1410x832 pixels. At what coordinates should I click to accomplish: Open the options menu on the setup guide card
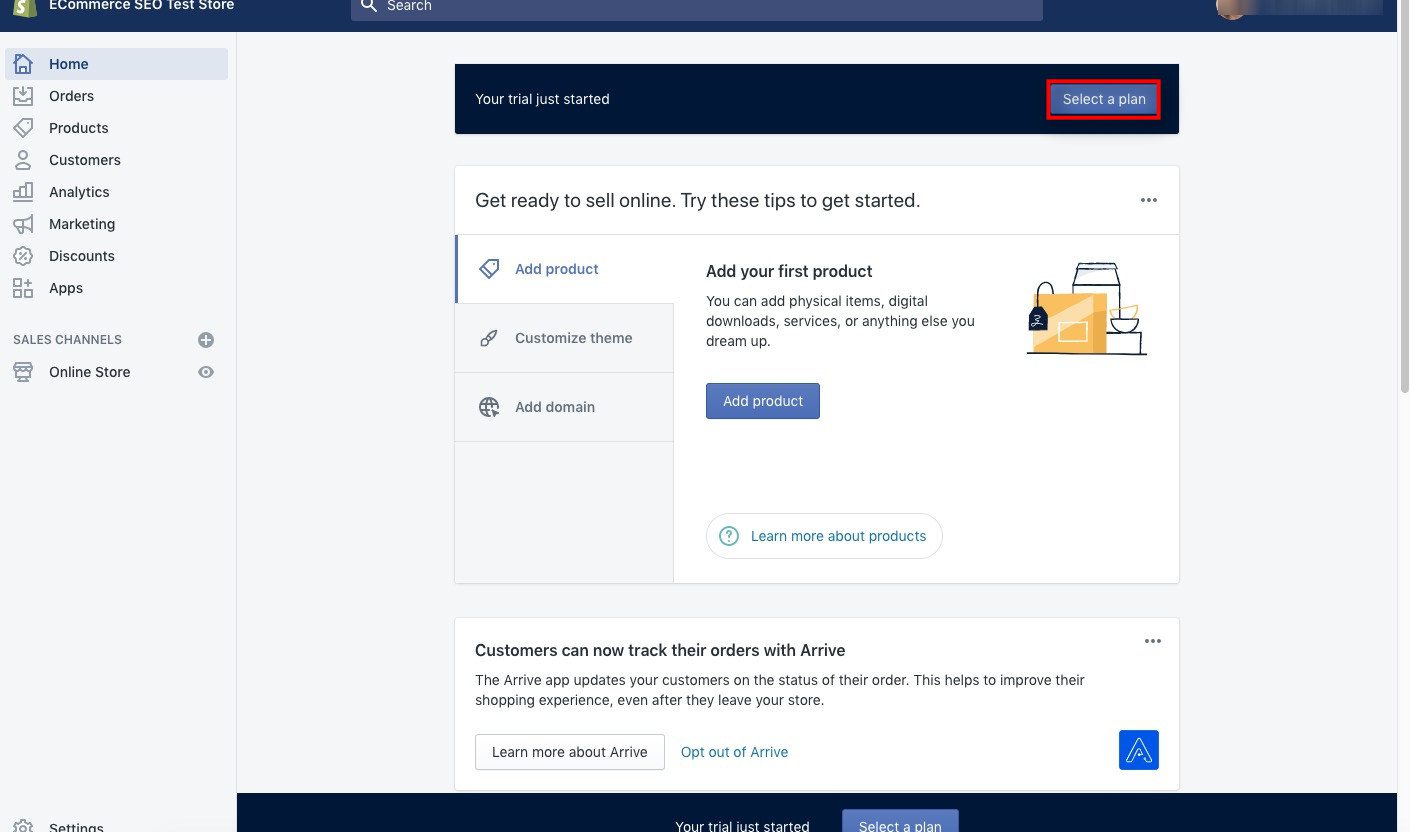coord(1148,199)
